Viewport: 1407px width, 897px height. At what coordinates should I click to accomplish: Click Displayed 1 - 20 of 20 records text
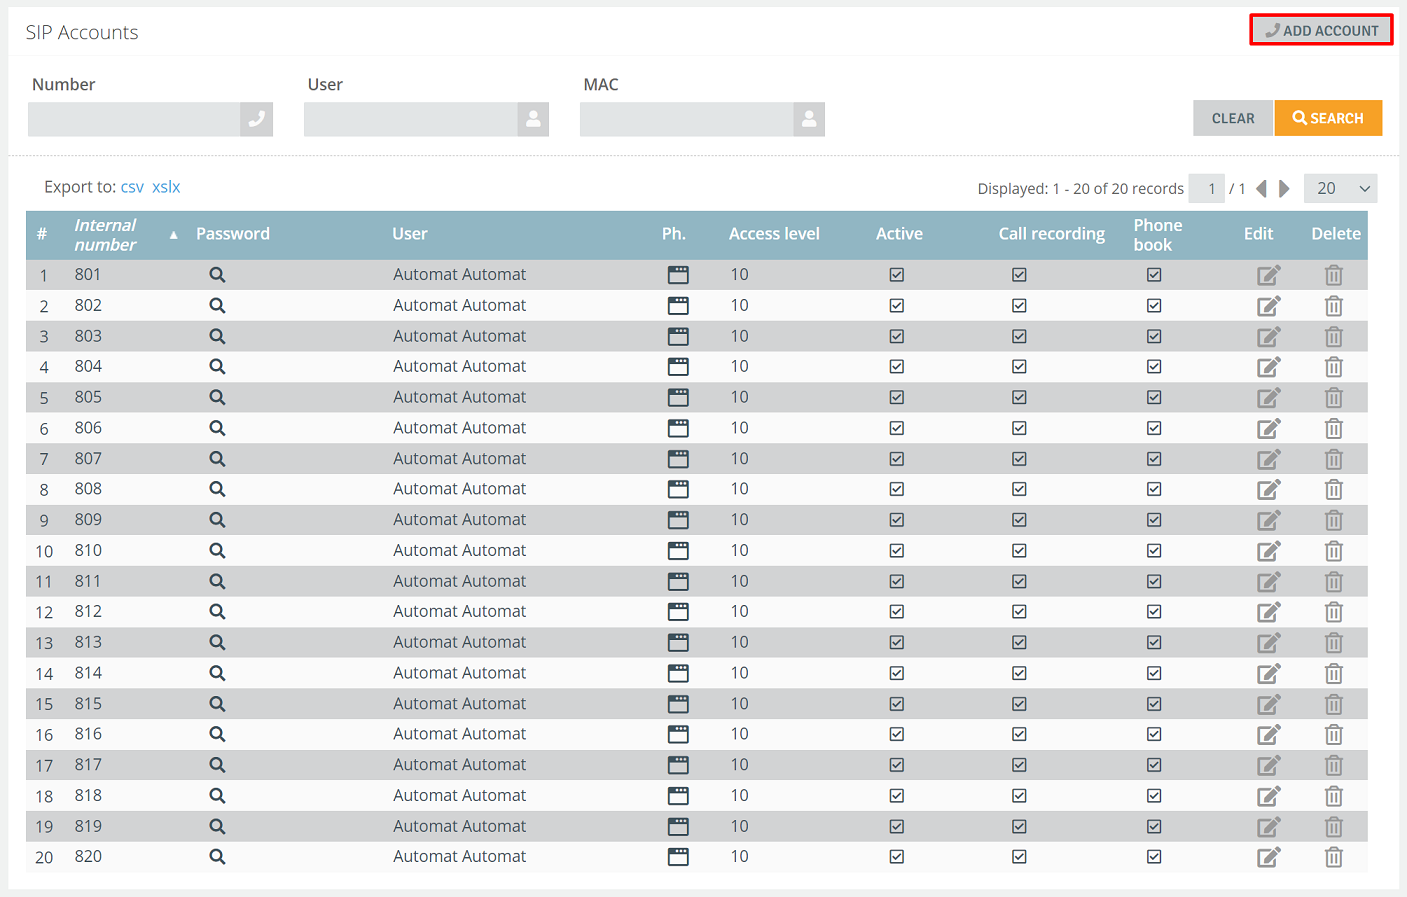coord(1081,189)
